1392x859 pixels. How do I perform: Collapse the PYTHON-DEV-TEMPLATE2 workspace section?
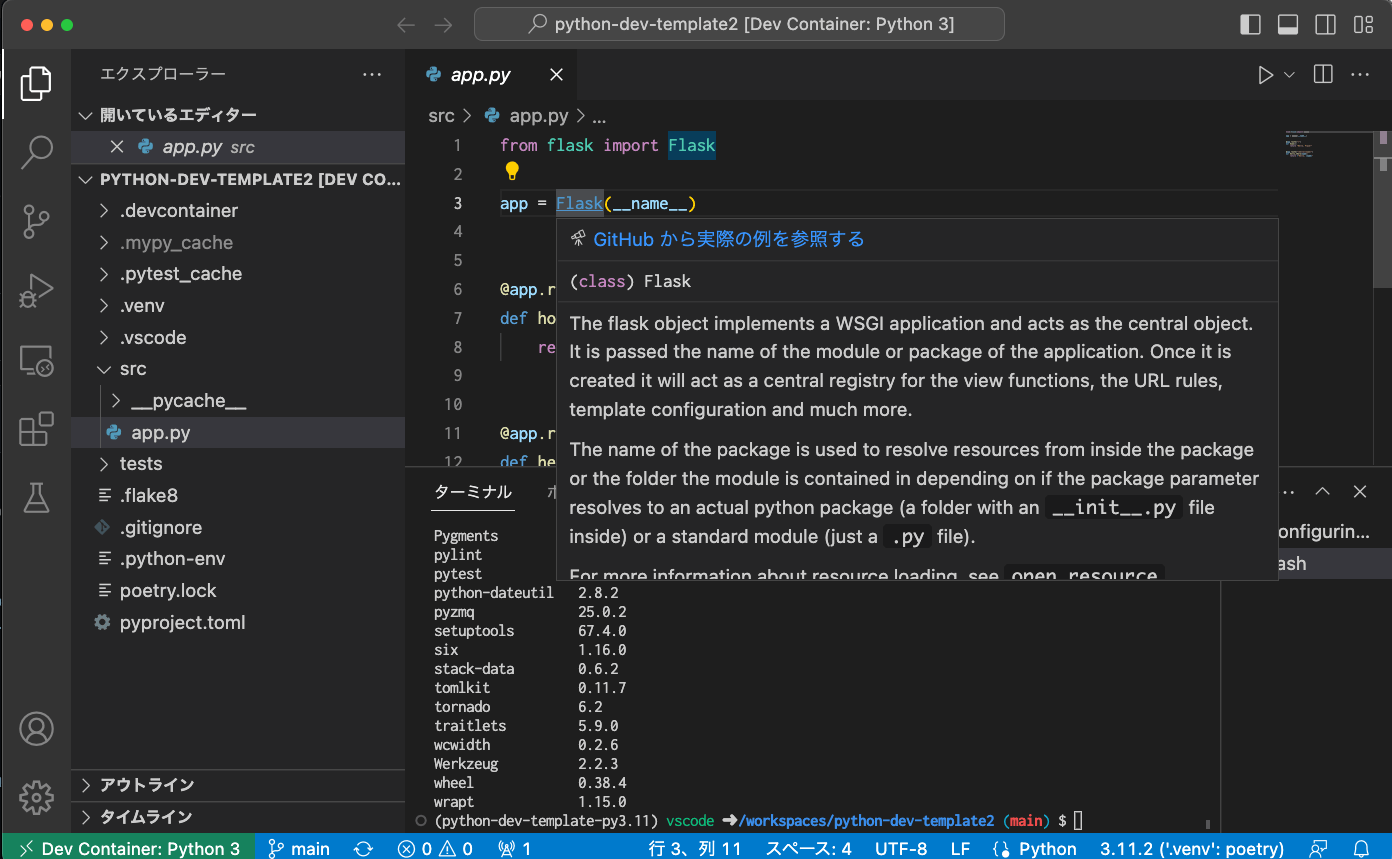point(238,180)
